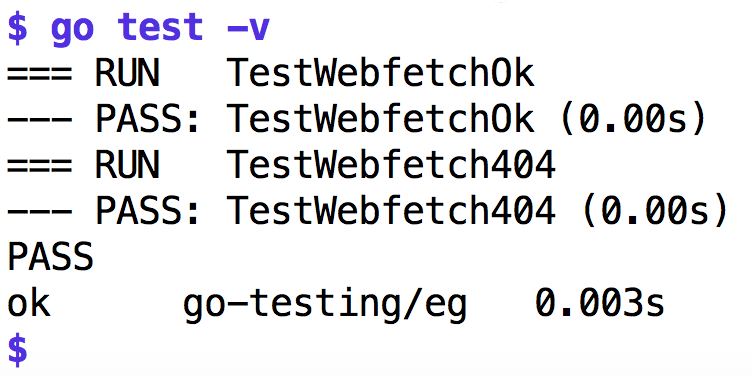Image resolution: width=752 pixels, height=376 pixels.
Task: Click the '--- PASS:' label for TestWebfetch404
Action: 103,211
